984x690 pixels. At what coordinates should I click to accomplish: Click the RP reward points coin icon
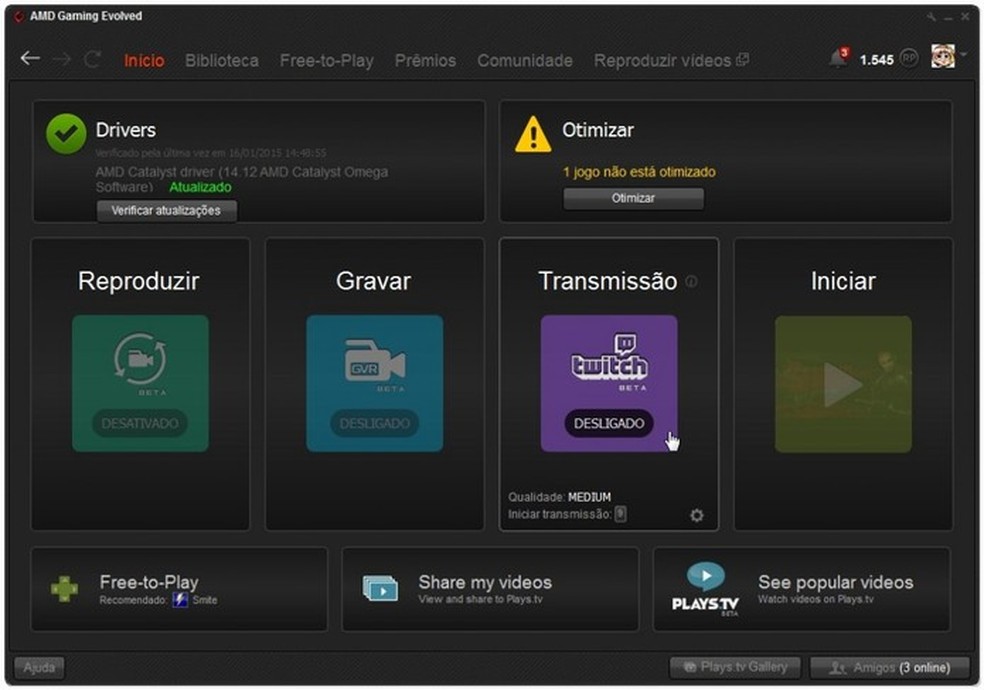click(908, 58)
